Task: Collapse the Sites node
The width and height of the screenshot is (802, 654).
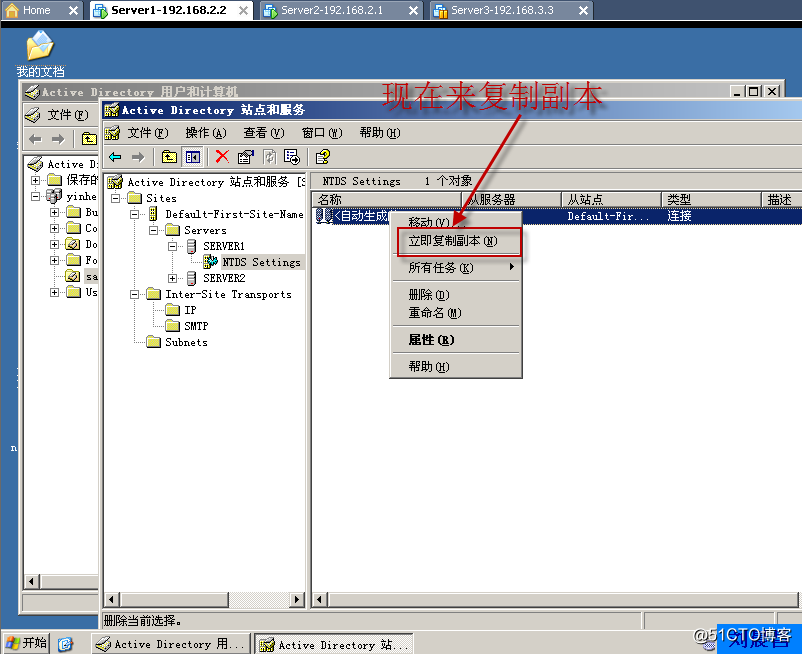Action: coord(116,198)
